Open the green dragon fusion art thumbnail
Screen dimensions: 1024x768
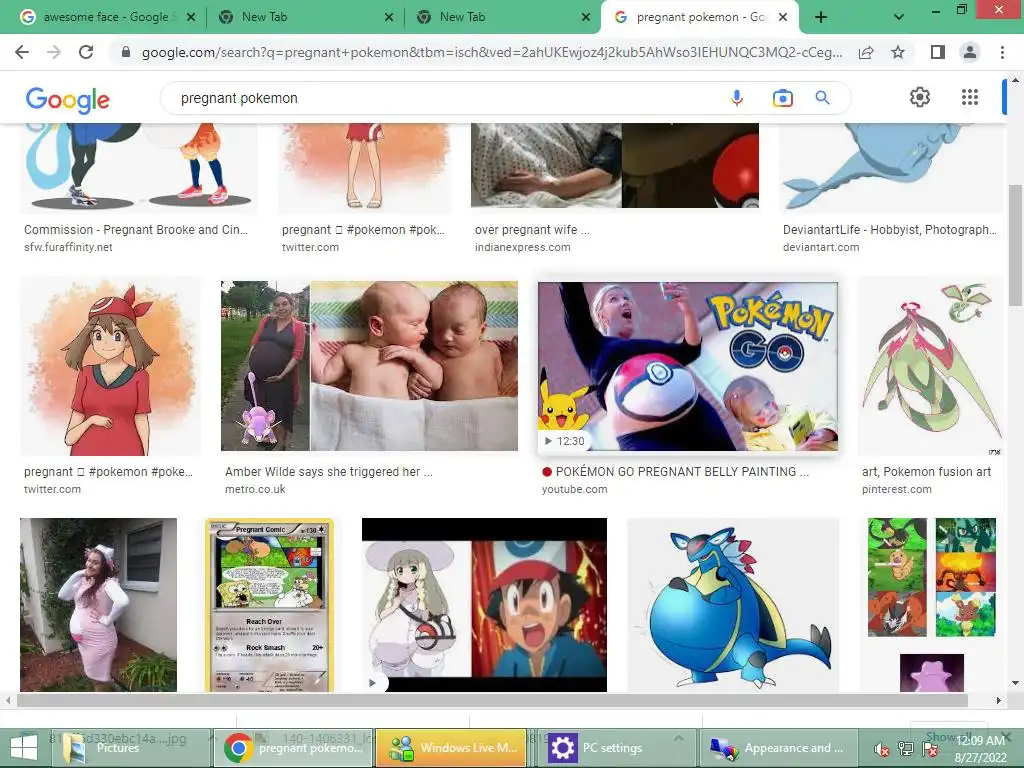pyautogui.click(x=931, y=366)
